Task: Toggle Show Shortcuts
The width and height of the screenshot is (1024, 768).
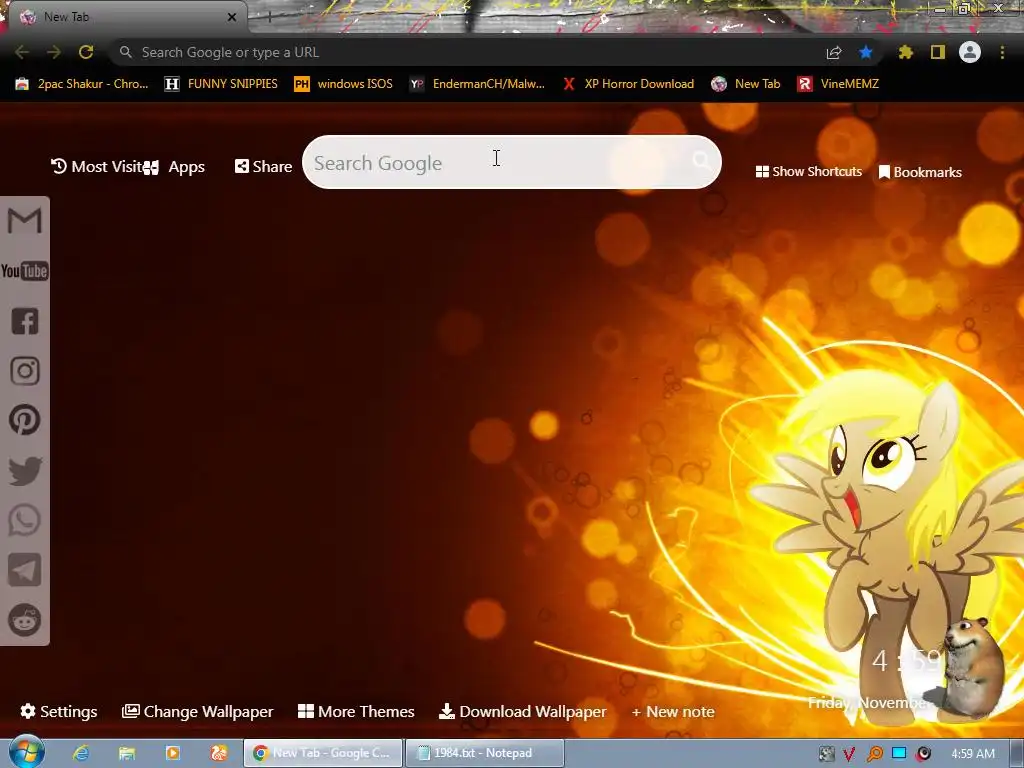Action: pos(808,172)
